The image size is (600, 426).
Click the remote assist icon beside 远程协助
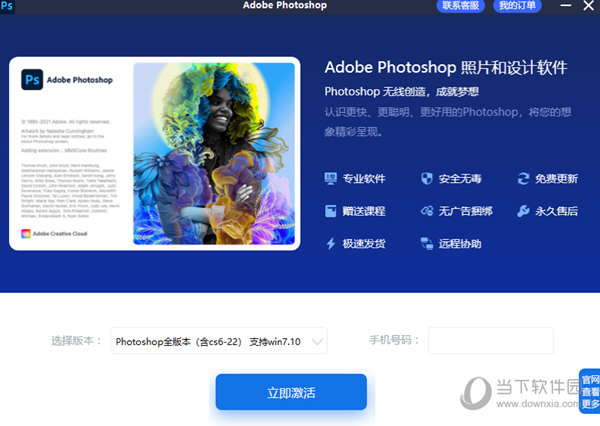click(x=427, y=243)
